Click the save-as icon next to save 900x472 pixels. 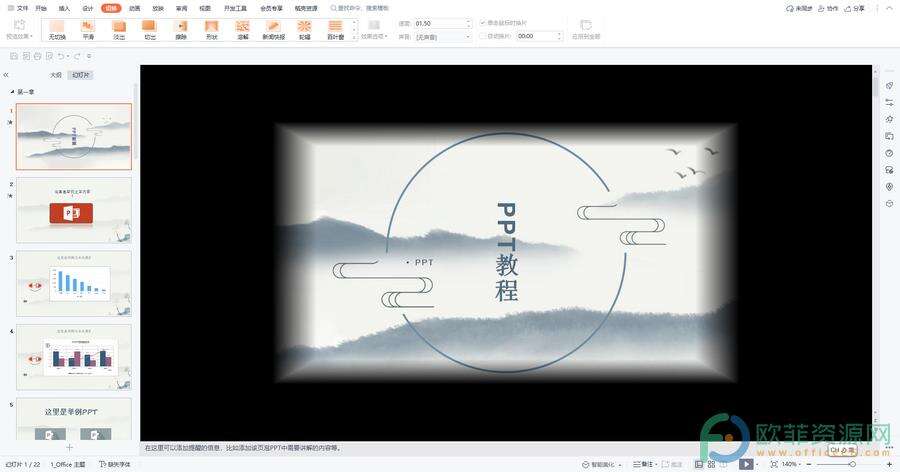[26, 56]
